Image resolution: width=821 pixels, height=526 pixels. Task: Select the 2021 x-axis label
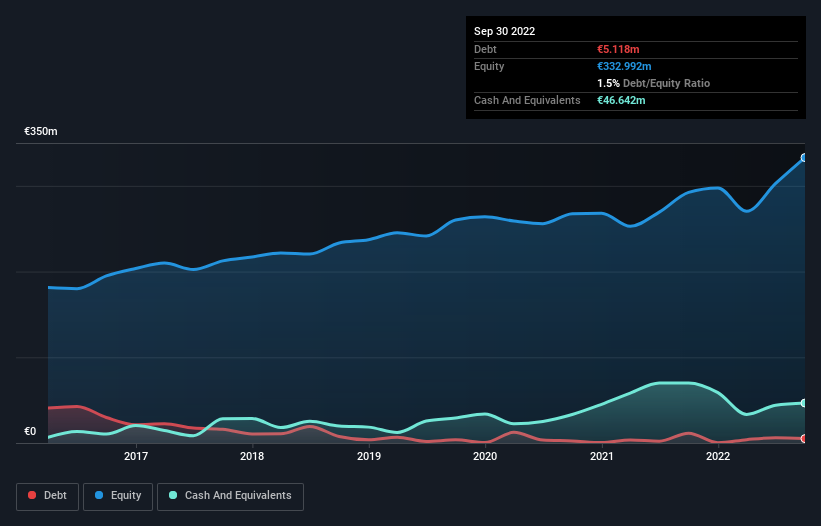point(602,457)
